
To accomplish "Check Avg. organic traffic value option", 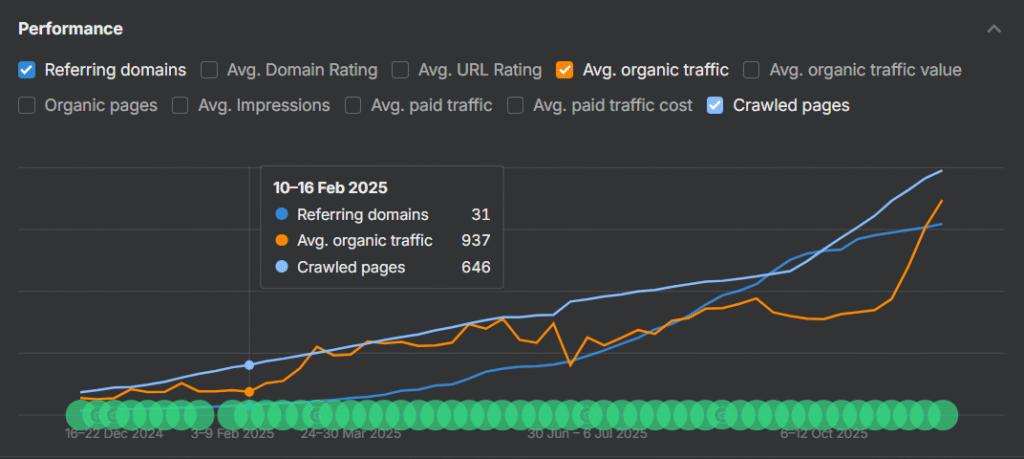I will 751,70.
